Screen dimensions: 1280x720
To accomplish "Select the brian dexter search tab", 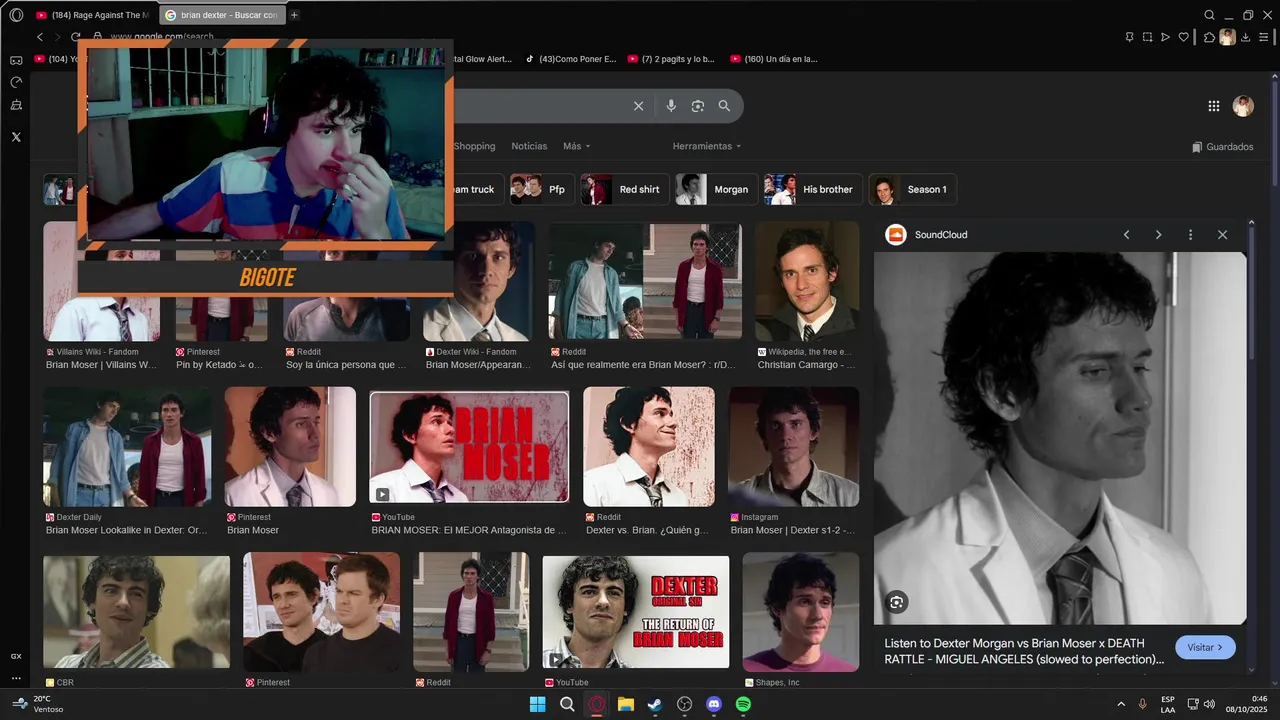I will click(222, 15).
